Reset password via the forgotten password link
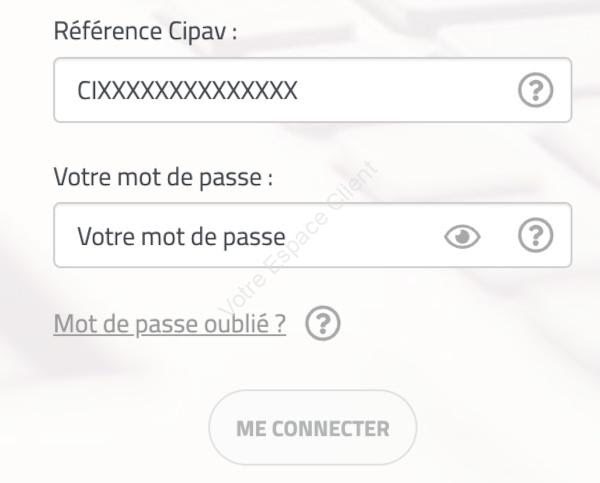The image size is (600, 483). coord(170,324)
